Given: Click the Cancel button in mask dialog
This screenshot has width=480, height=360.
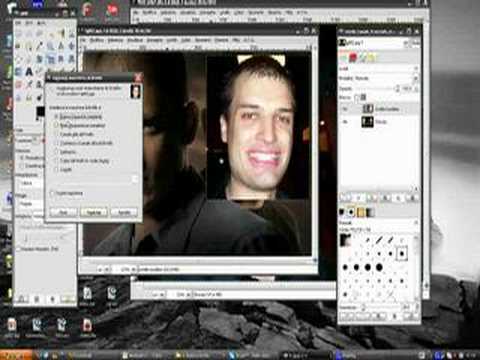Looking at the screenshot, I should pos(124,212).
